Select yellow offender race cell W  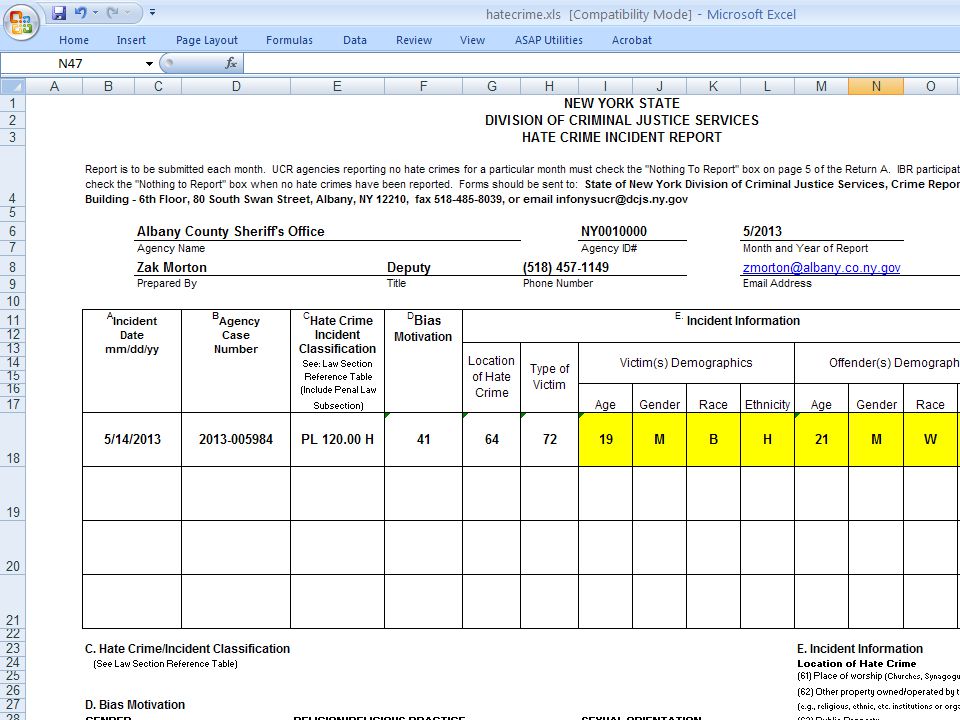[930, 440]
